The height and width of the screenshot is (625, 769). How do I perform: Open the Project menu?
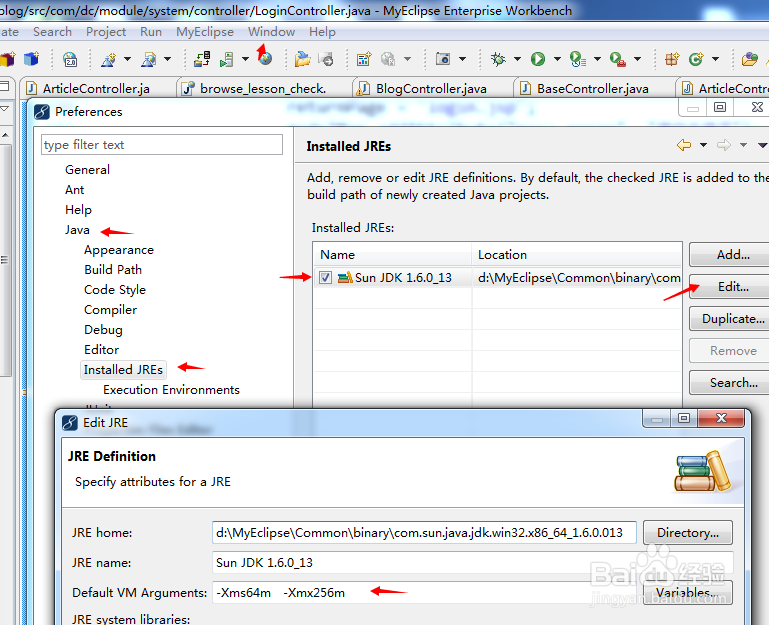(x=106, y=32)
